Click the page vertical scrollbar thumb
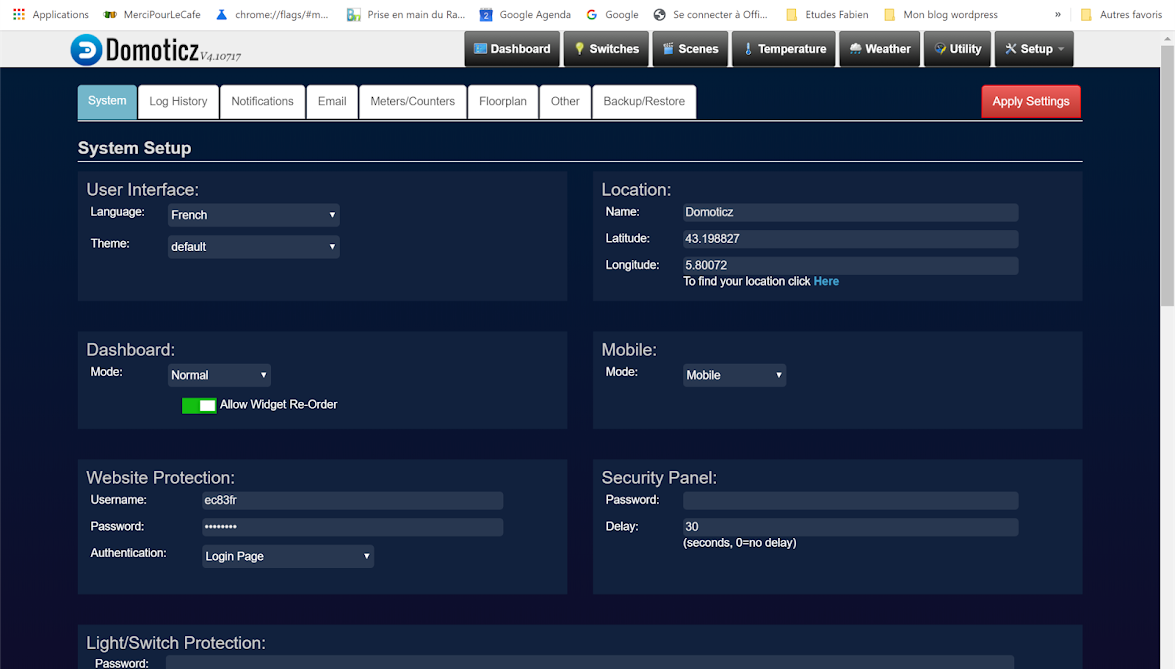Viewport: 1175px width, 669px height. 1168,175
